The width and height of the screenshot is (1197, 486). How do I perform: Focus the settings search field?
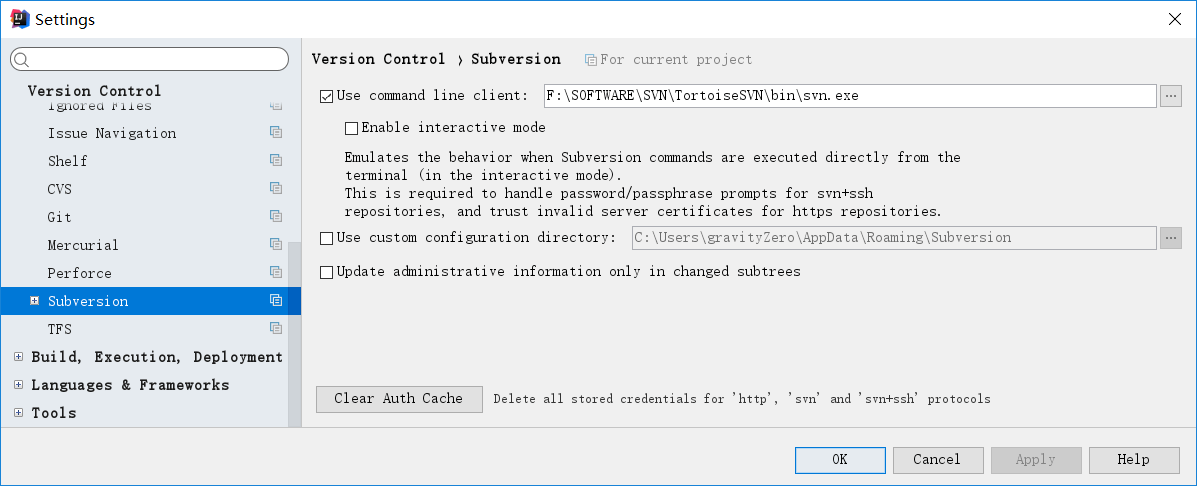150,60
